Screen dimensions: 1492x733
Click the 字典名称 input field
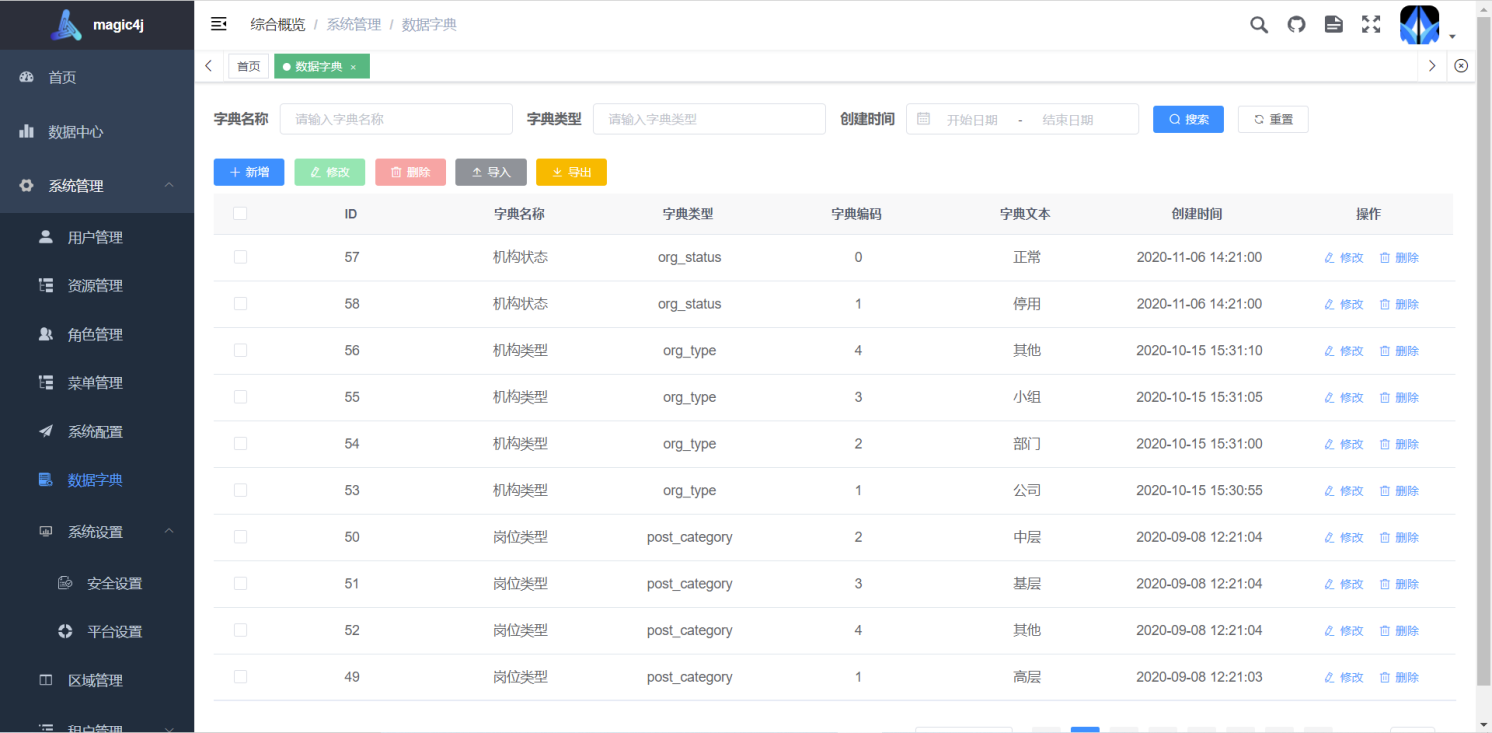click(x=396, y=118)
